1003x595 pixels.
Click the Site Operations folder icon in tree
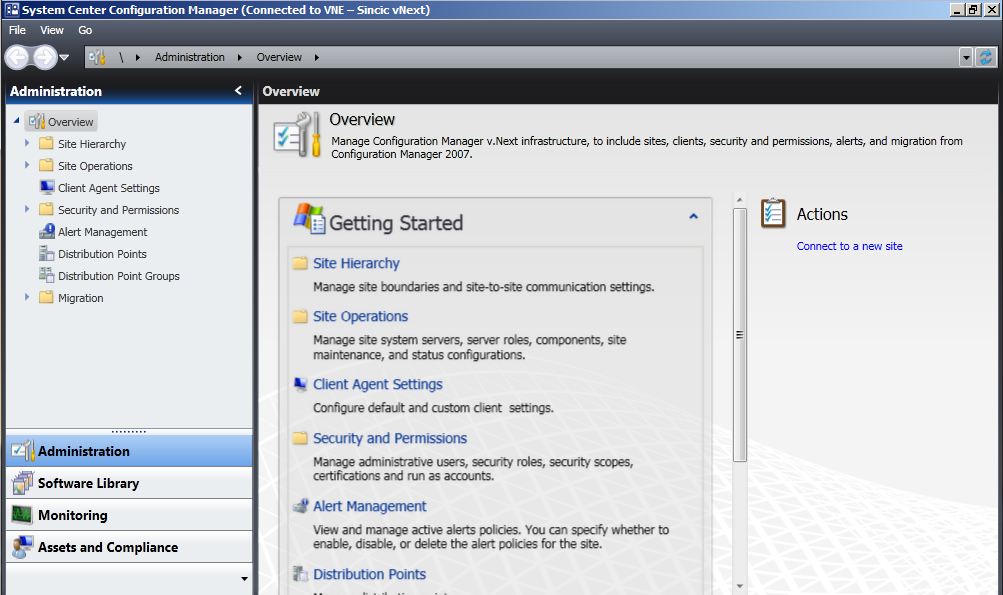[46, 165]
